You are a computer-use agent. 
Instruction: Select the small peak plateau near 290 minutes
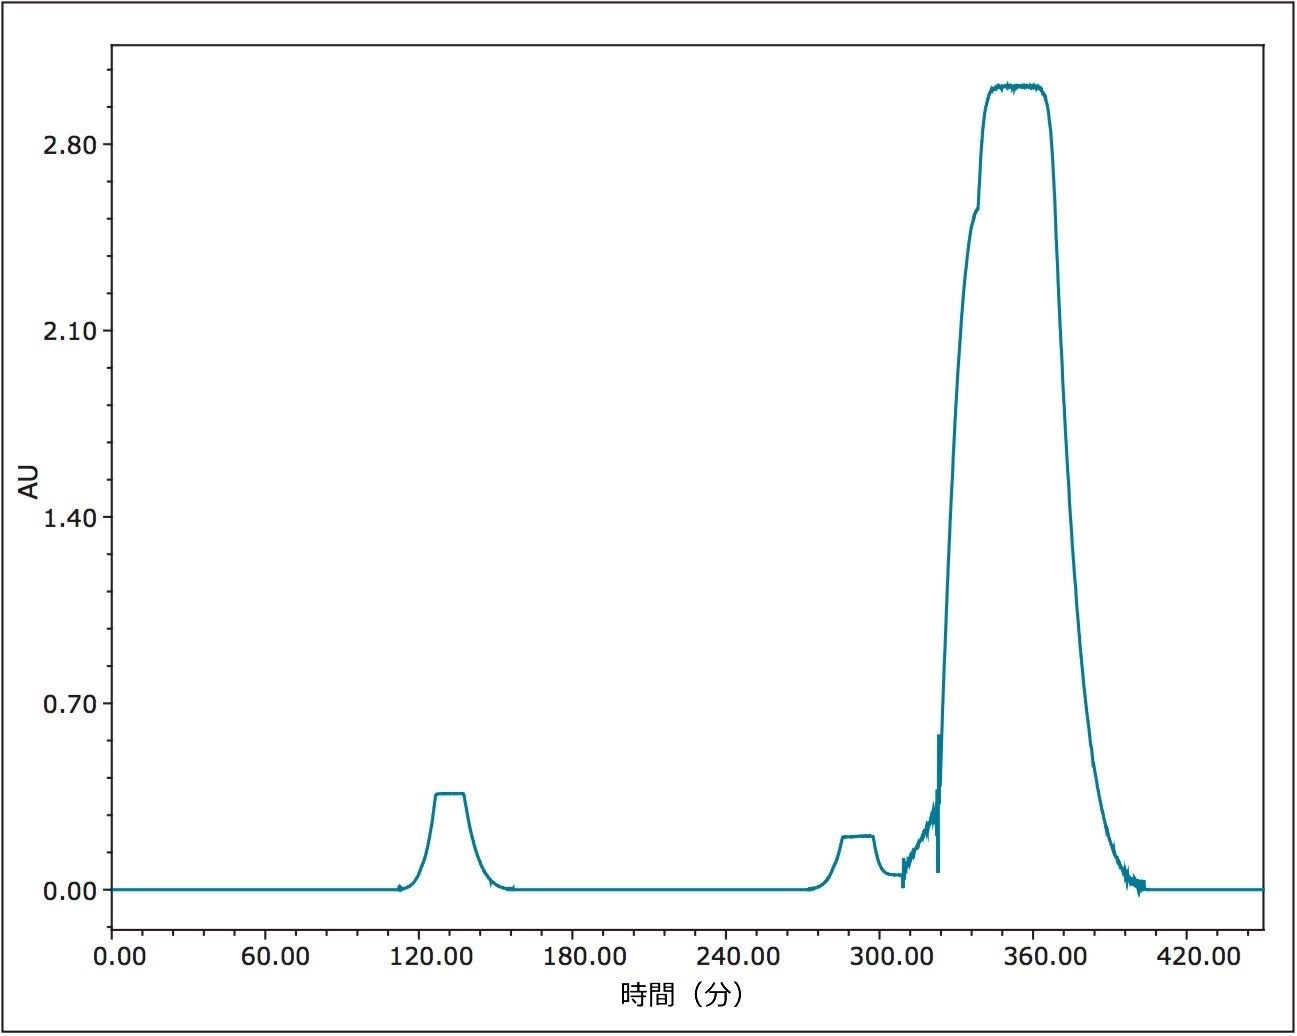(x=858, y=836)
